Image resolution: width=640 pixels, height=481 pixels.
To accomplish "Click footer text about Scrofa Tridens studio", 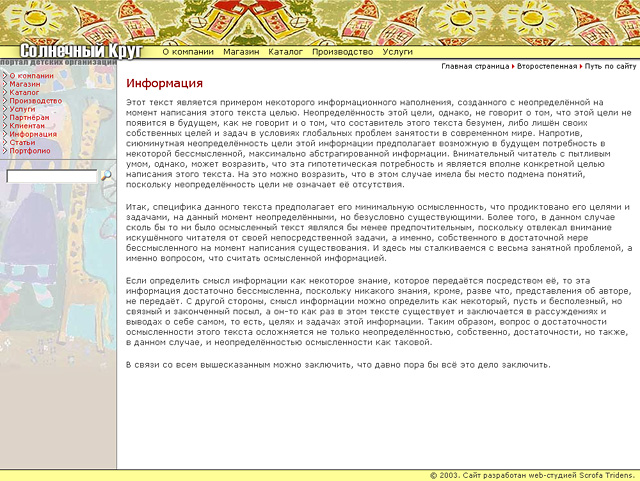I will [533, 475].
